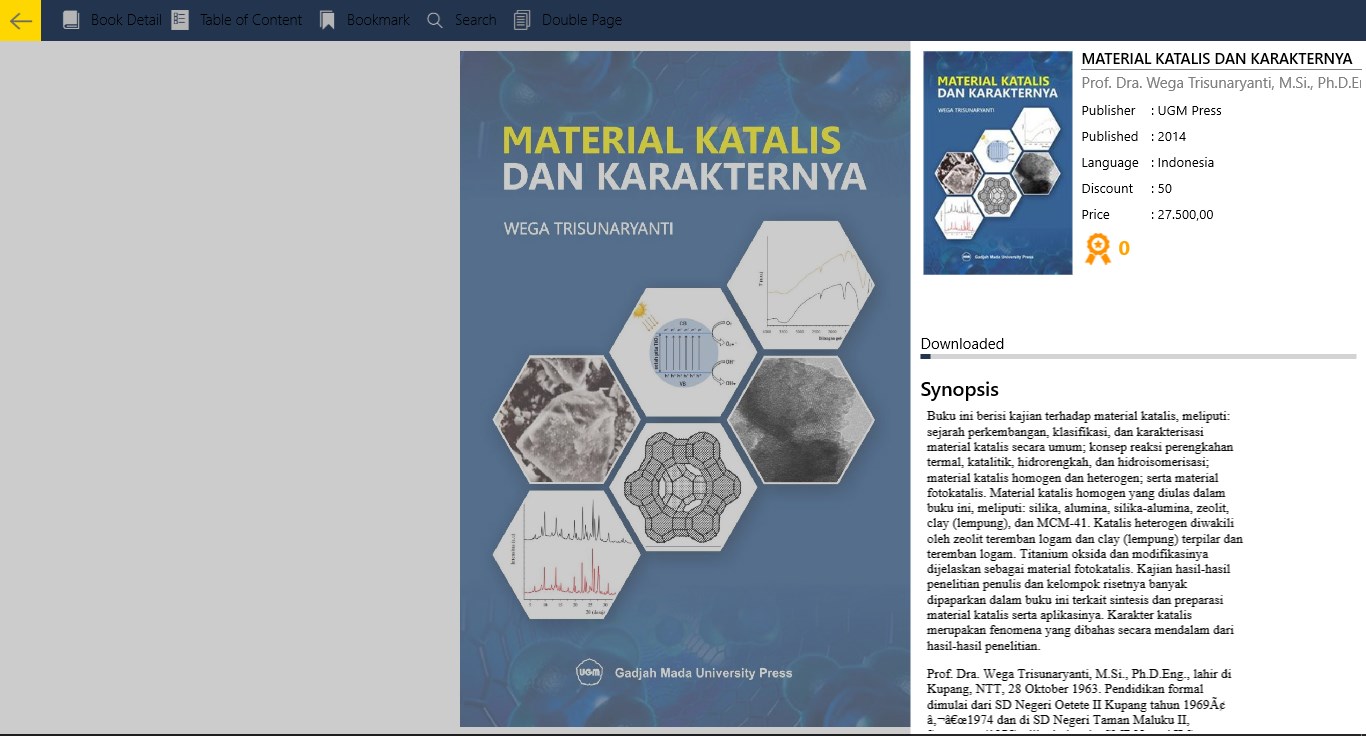Open the Table of Content label
The height and width of the screenshot is (736, 1366).
(251, 20)
